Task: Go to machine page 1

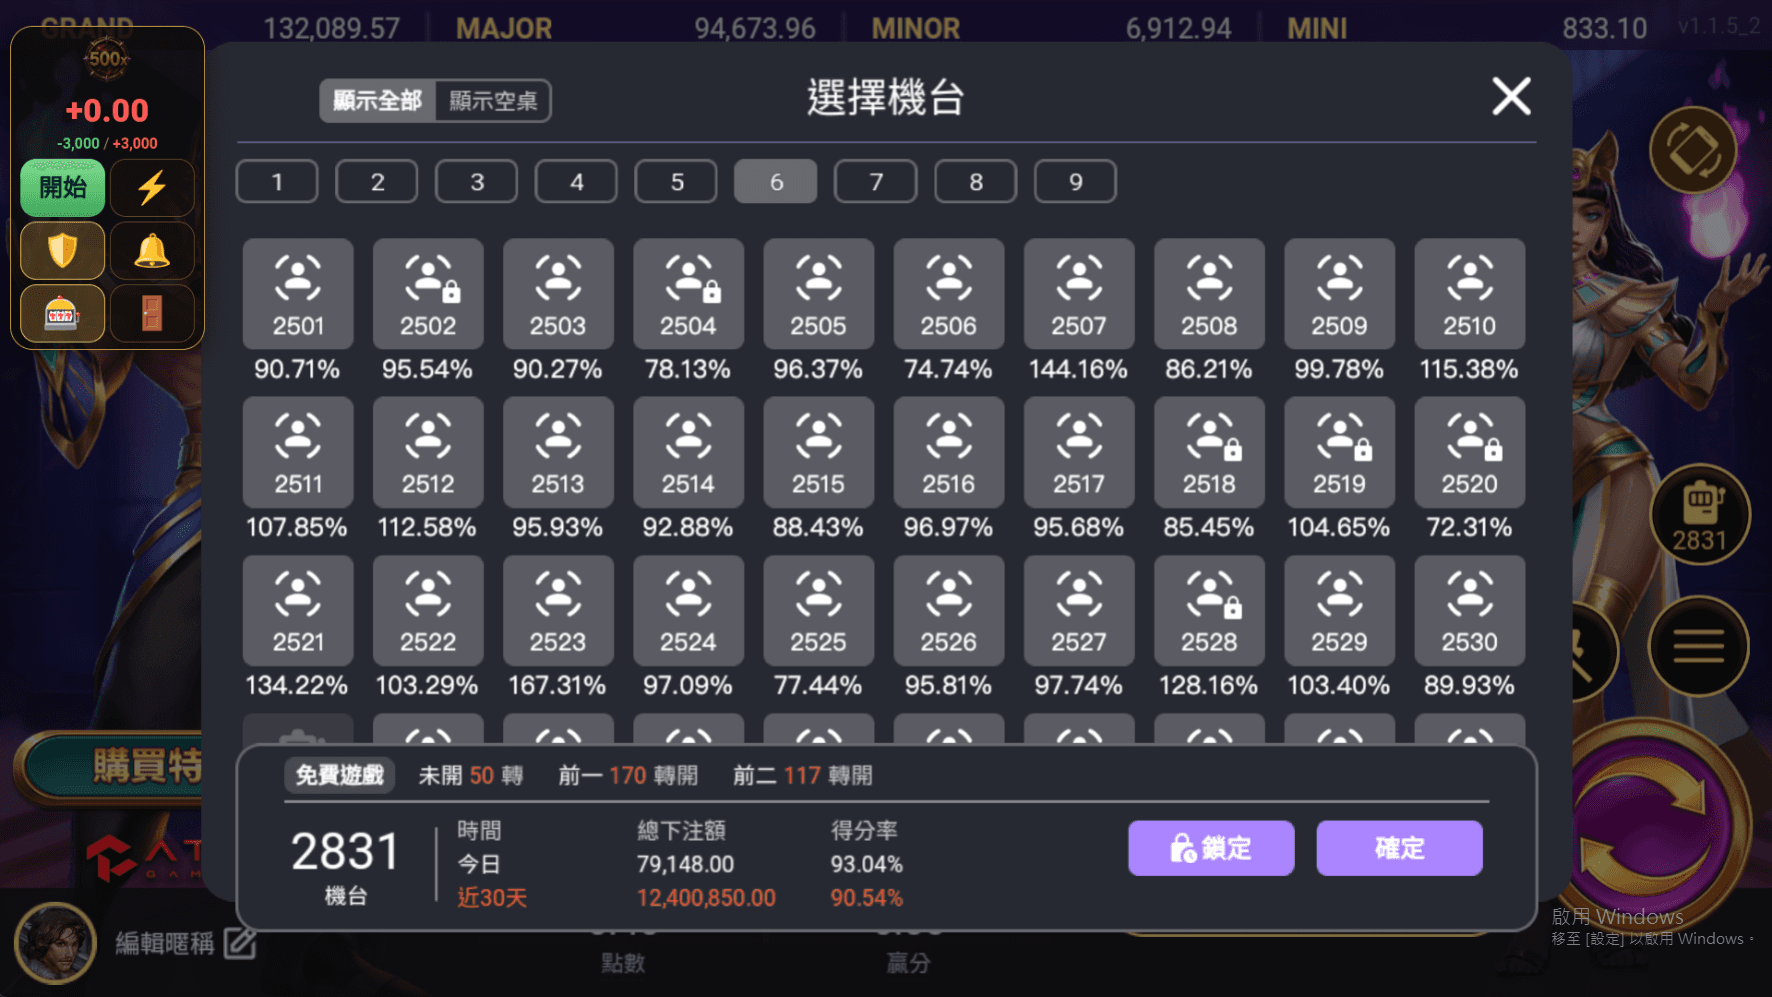Action: (277, 182)
